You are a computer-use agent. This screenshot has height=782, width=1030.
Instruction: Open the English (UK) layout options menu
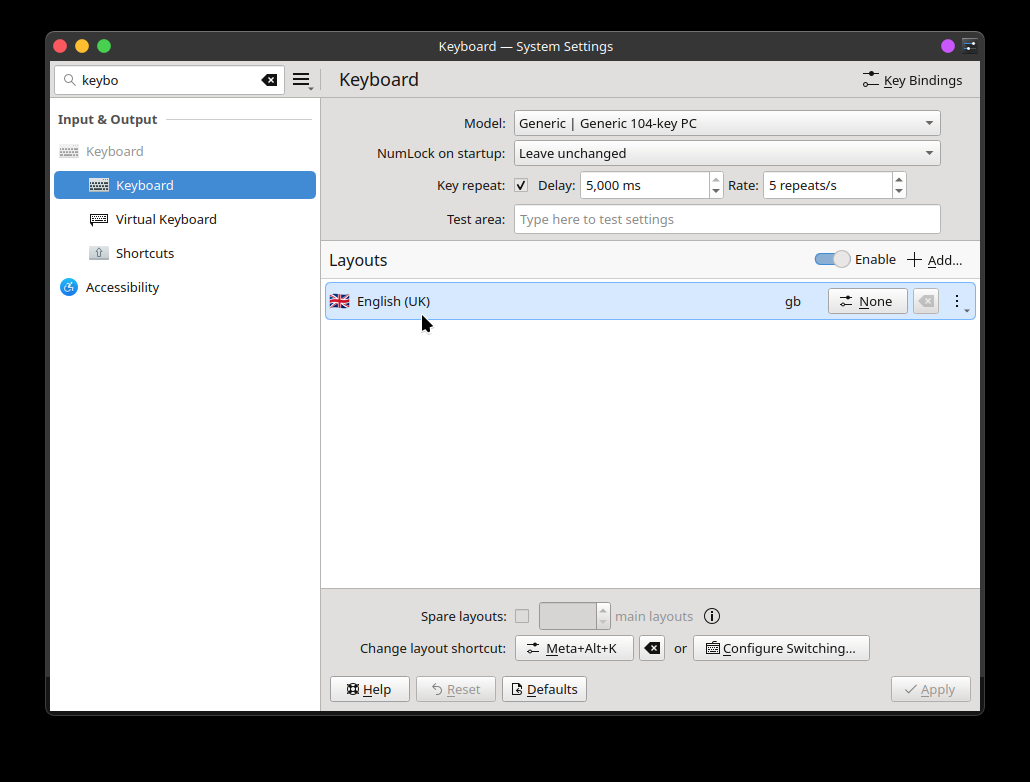point(959,302)
